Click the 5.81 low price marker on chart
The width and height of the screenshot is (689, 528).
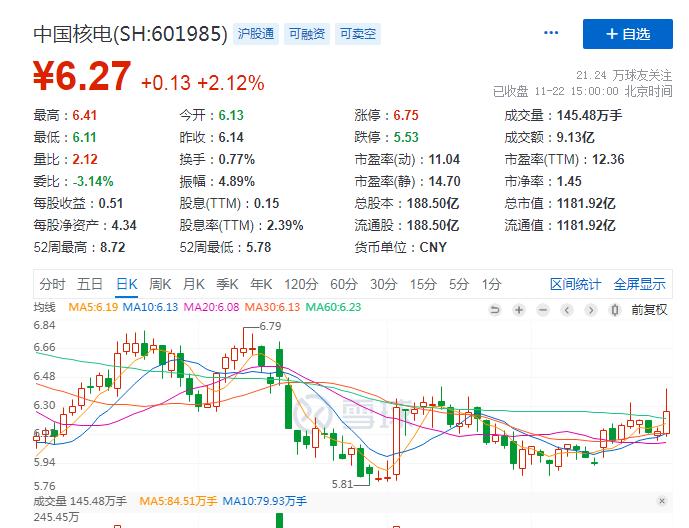coord(342,485)
